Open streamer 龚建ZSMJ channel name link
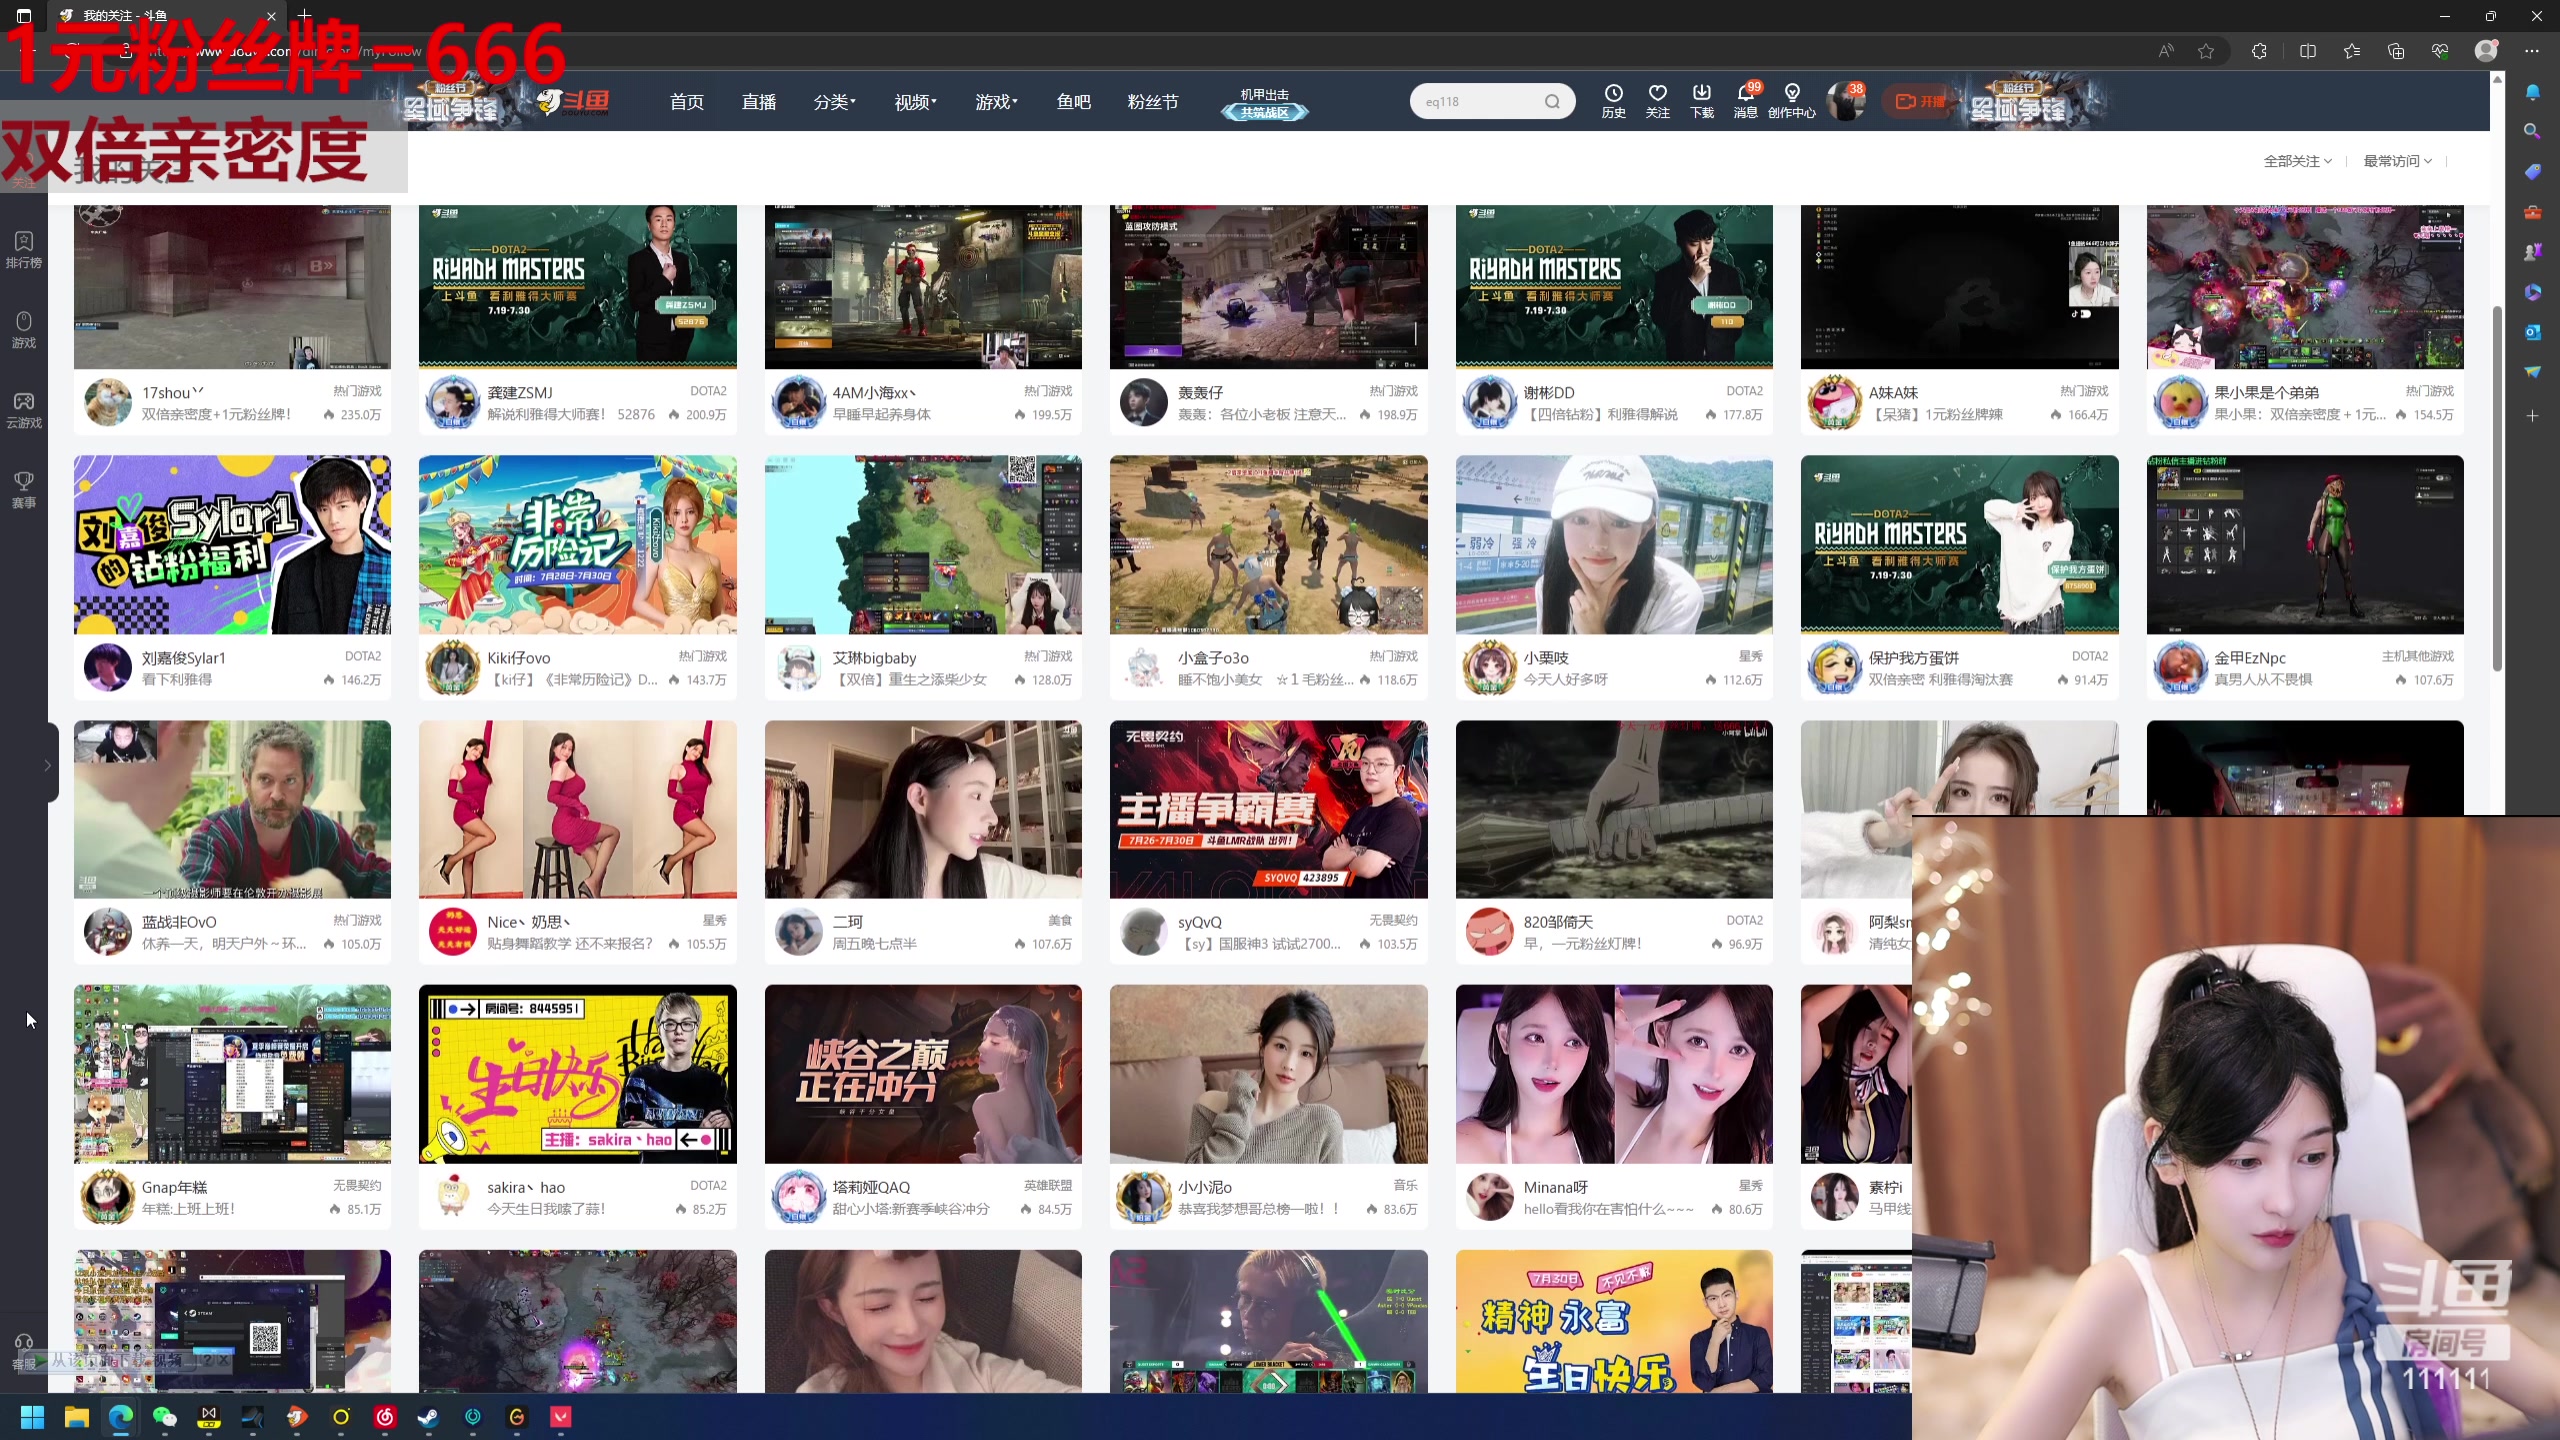This screenshot has height=1440, width=2560. [x=519, y=393]
